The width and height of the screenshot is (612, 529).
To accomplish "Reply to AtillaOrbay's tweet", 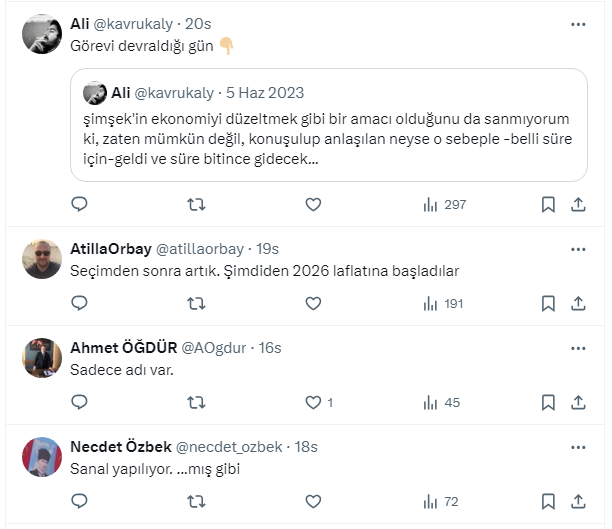I will click(80, 303).
